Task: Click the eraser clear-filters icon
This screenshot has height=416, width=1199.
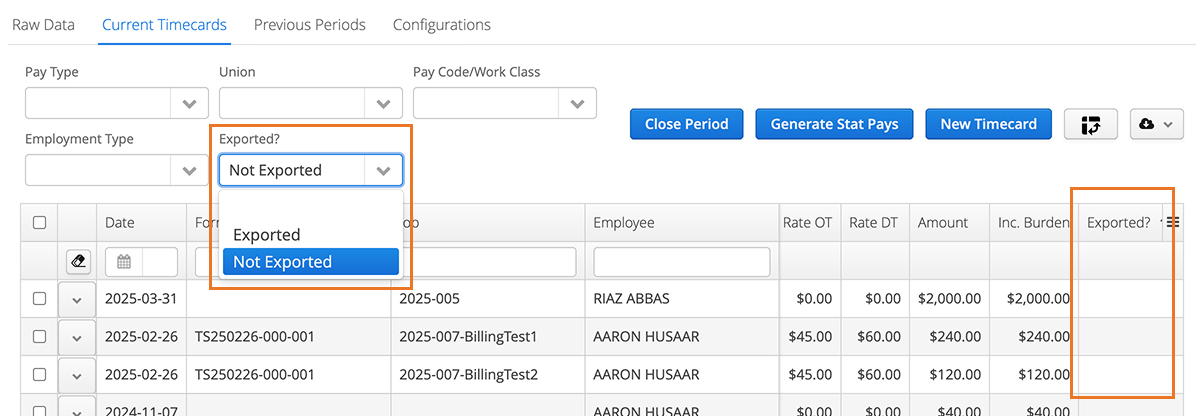Action: click(x=76, y=262)
